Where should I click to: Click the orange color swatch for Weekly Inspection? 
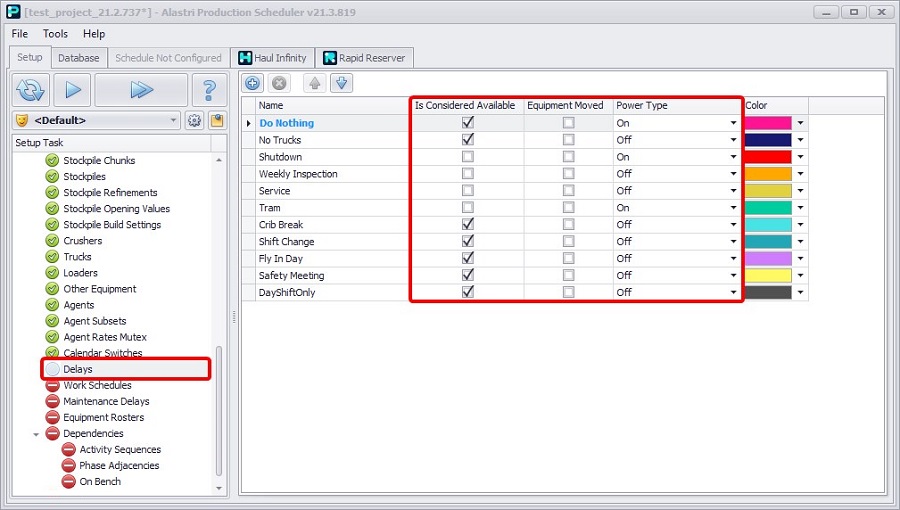[x=768, y=174]
